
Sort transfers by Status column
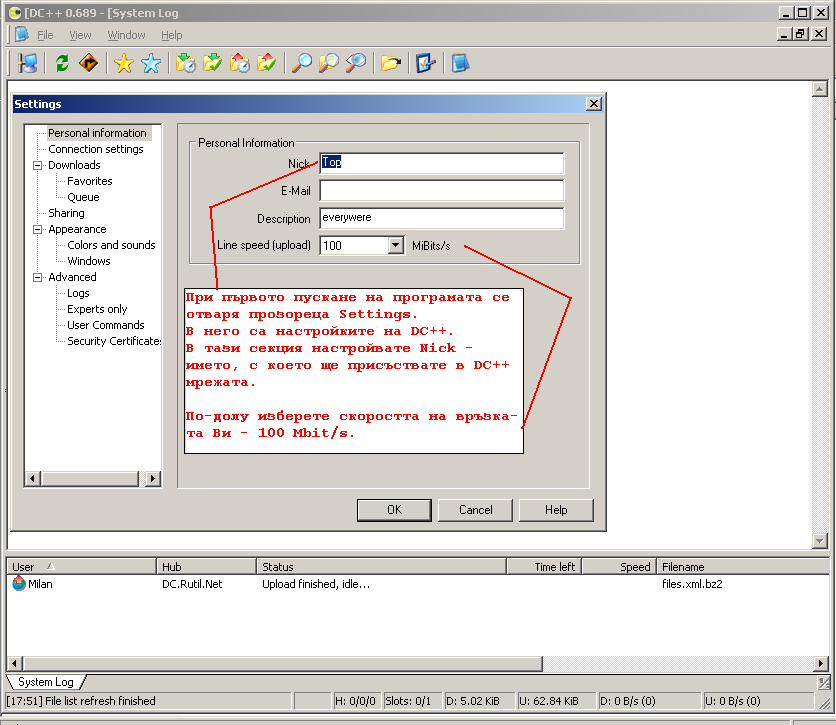pos(381,567)
